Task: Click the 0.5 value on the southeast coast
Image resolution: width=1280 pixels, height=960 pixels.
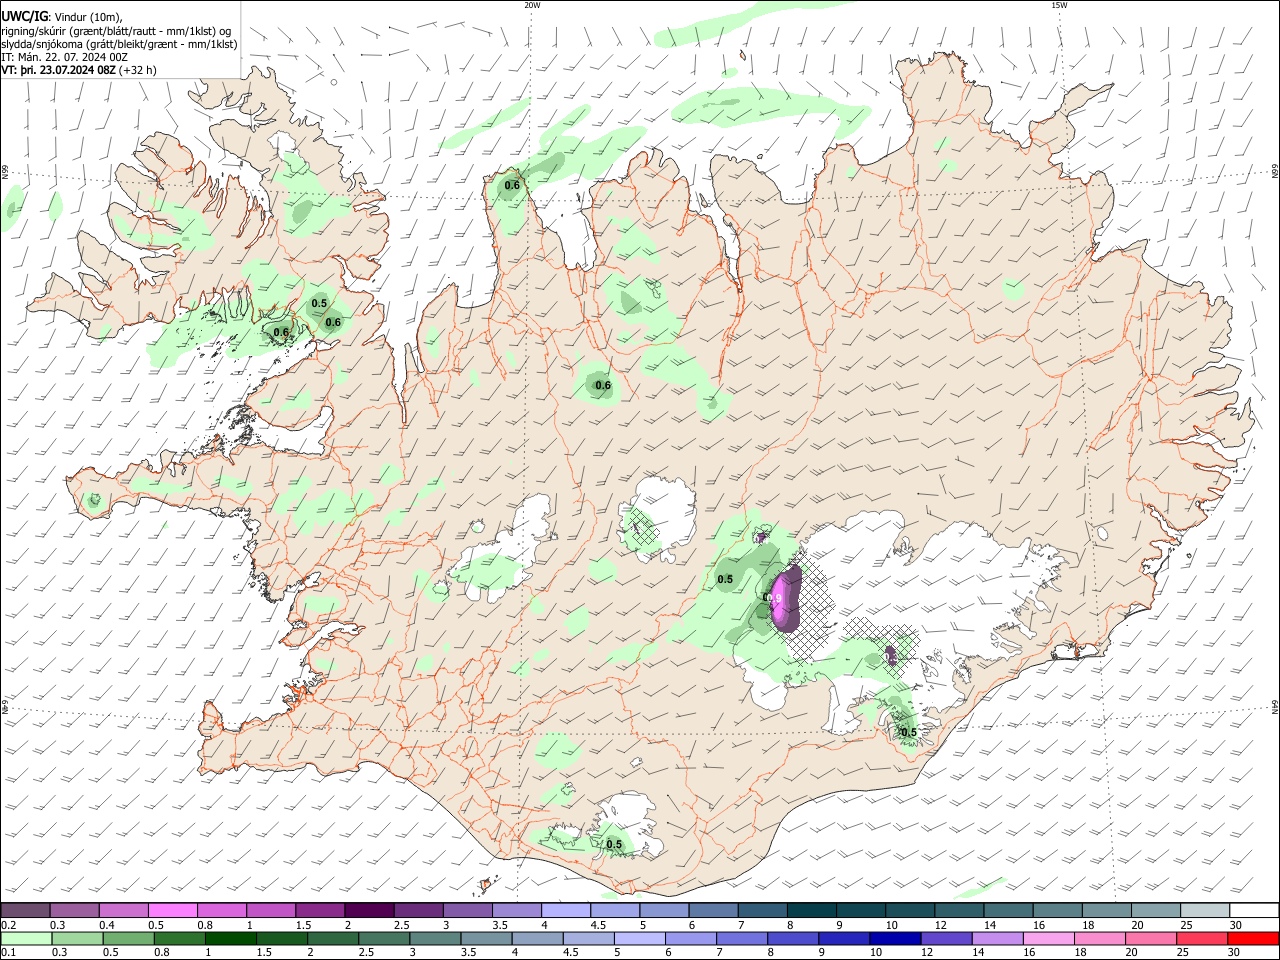Action: (x=909, y=732)
